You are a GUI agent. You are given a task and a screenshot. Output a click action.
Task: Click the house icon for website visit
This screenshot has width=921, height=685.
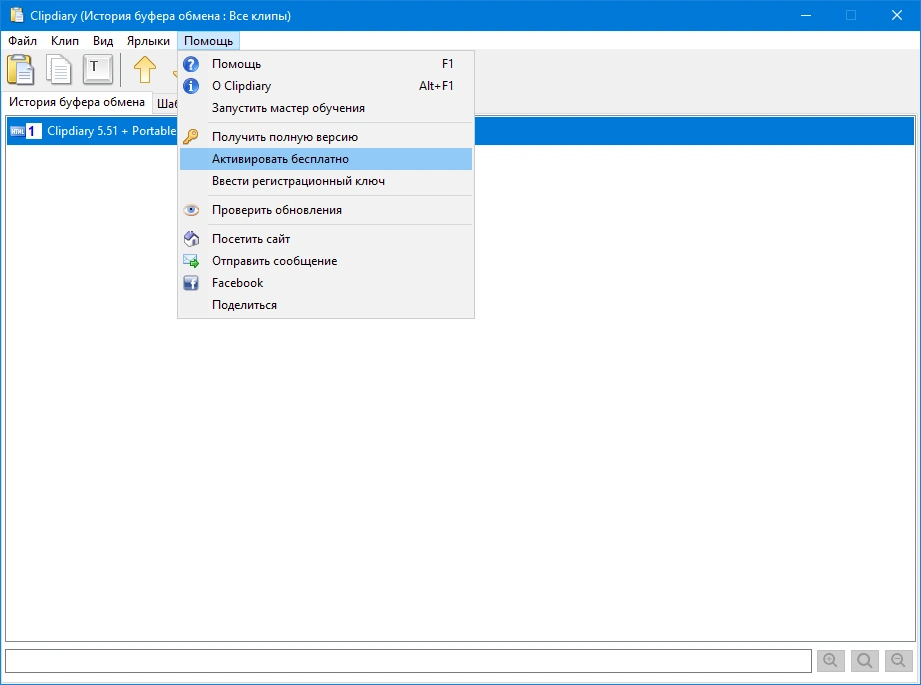[x=191, y=239]
